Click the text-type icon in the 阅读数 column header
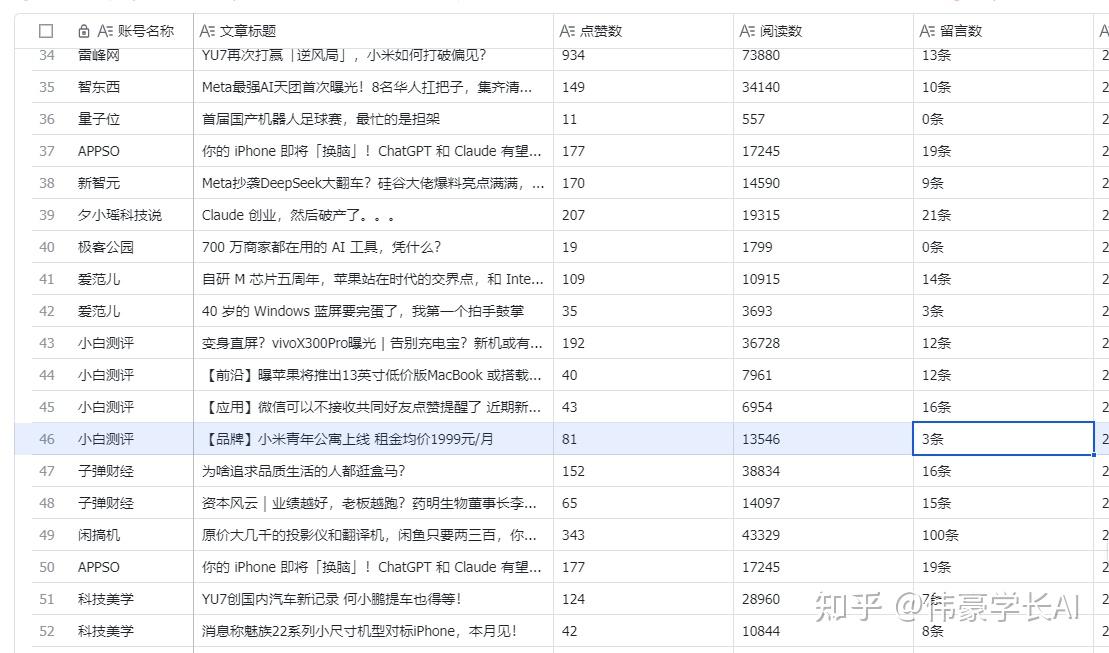This screenshot has width=1109, height=653. tap(748, 31)
